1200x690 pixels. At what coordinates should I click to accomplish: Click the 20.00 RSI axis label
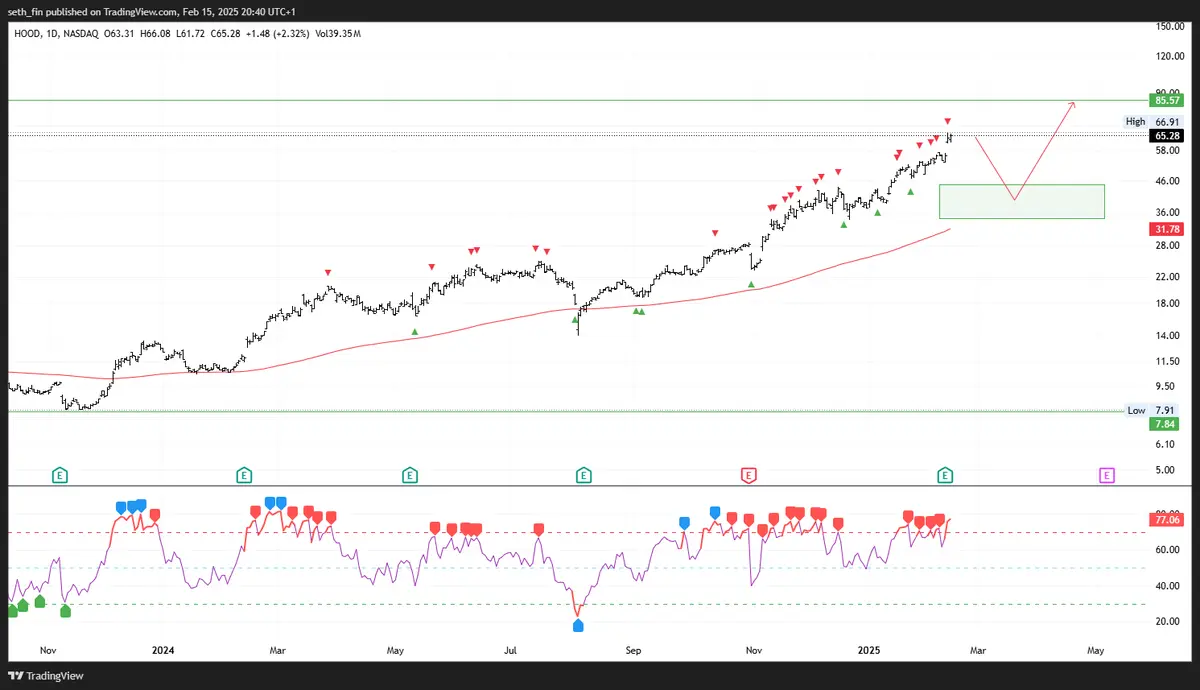pyautogui.click(x=1167, y=621)
